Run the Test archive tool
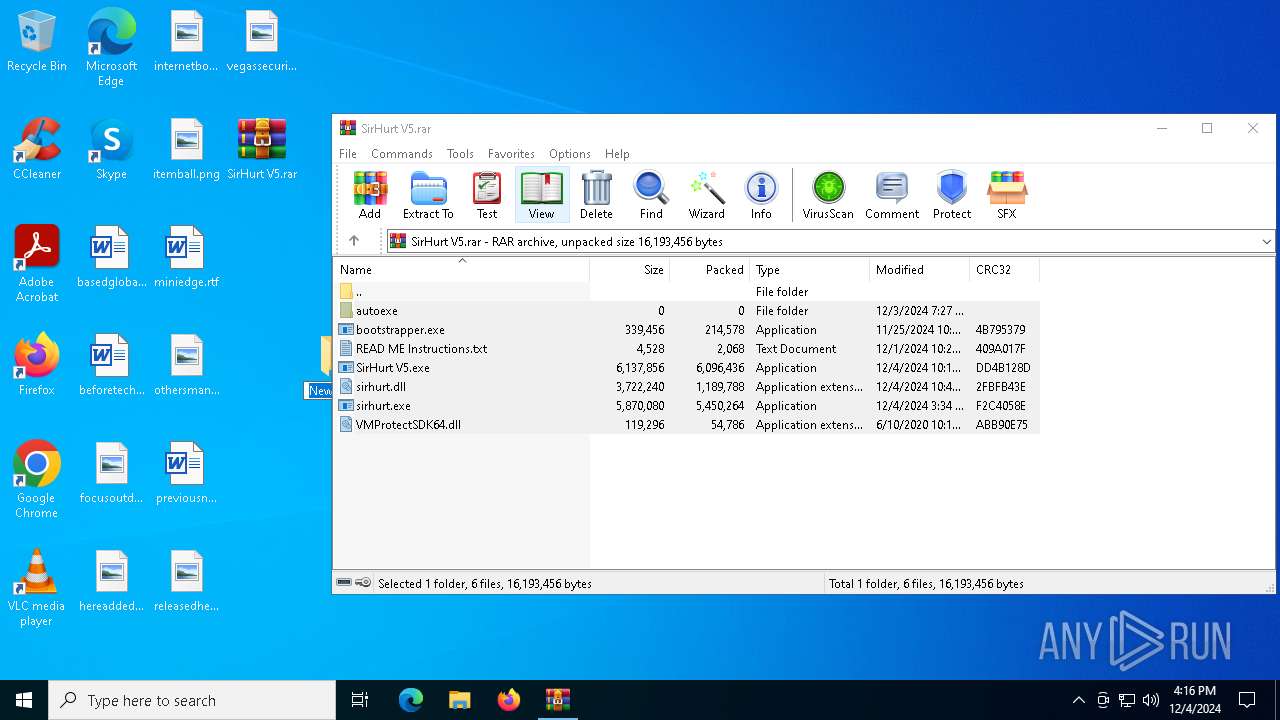The height and width of the screenshot is (720, 1280). point(487,195)
